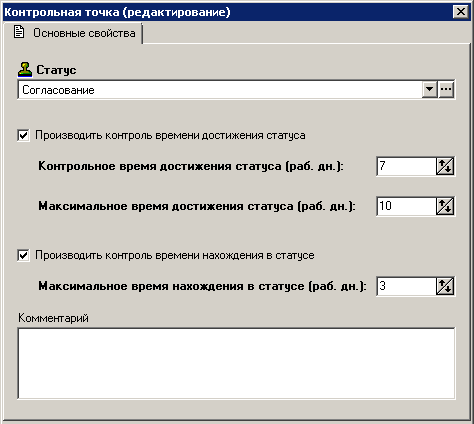Focus the control time field showing 7
The height and width of the screenshot is (424, 474).
coord(406,166)
